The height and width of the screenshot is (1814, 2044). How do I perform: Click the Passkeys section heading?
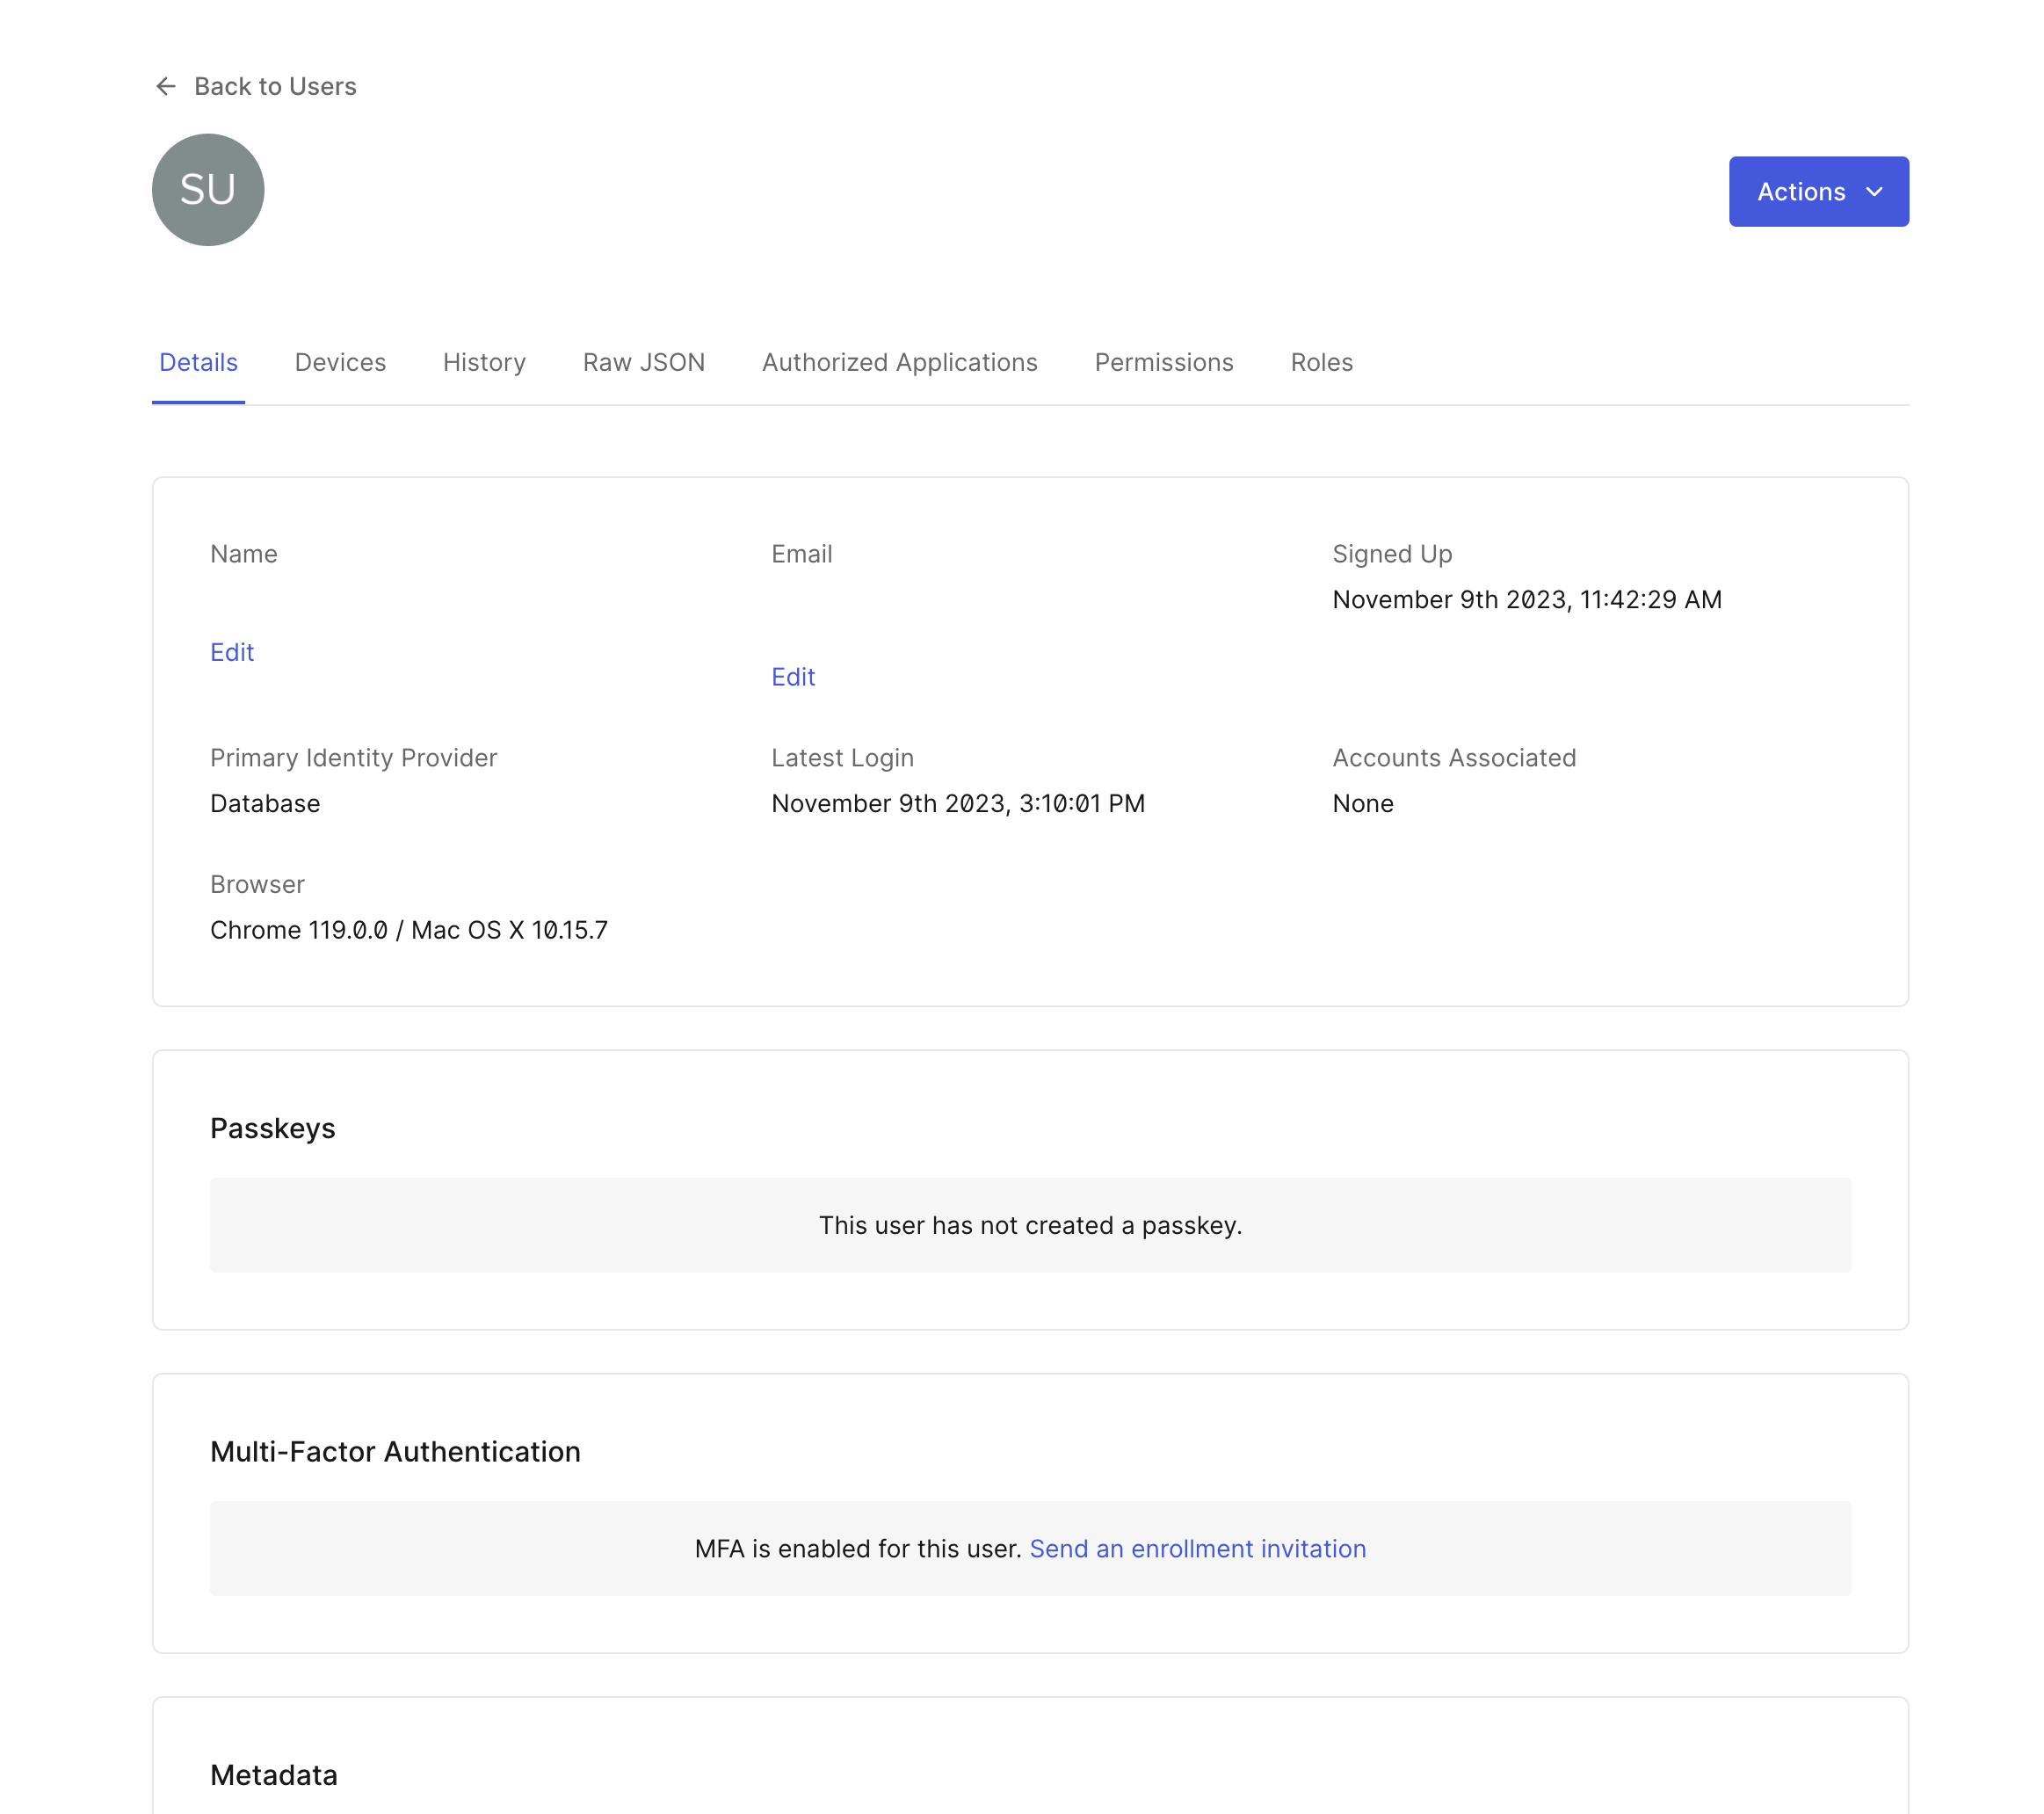[x=272, y=1128]
